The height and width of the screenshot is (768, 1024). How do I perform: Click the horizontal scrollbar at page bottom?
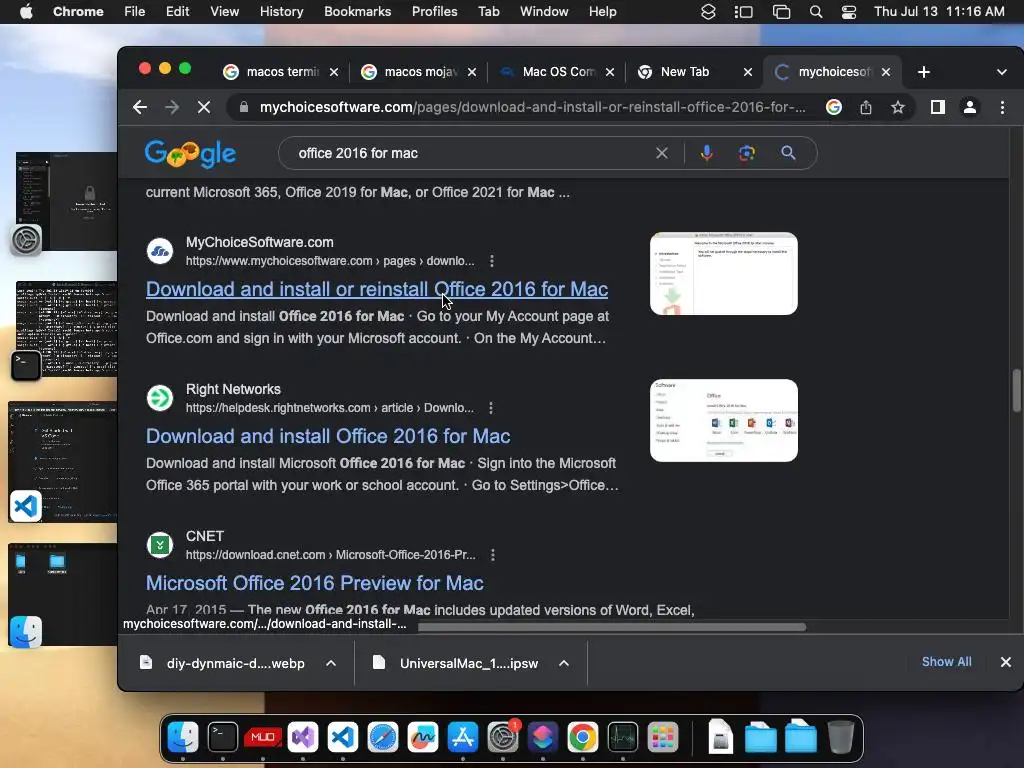click(x=611, y=628)
